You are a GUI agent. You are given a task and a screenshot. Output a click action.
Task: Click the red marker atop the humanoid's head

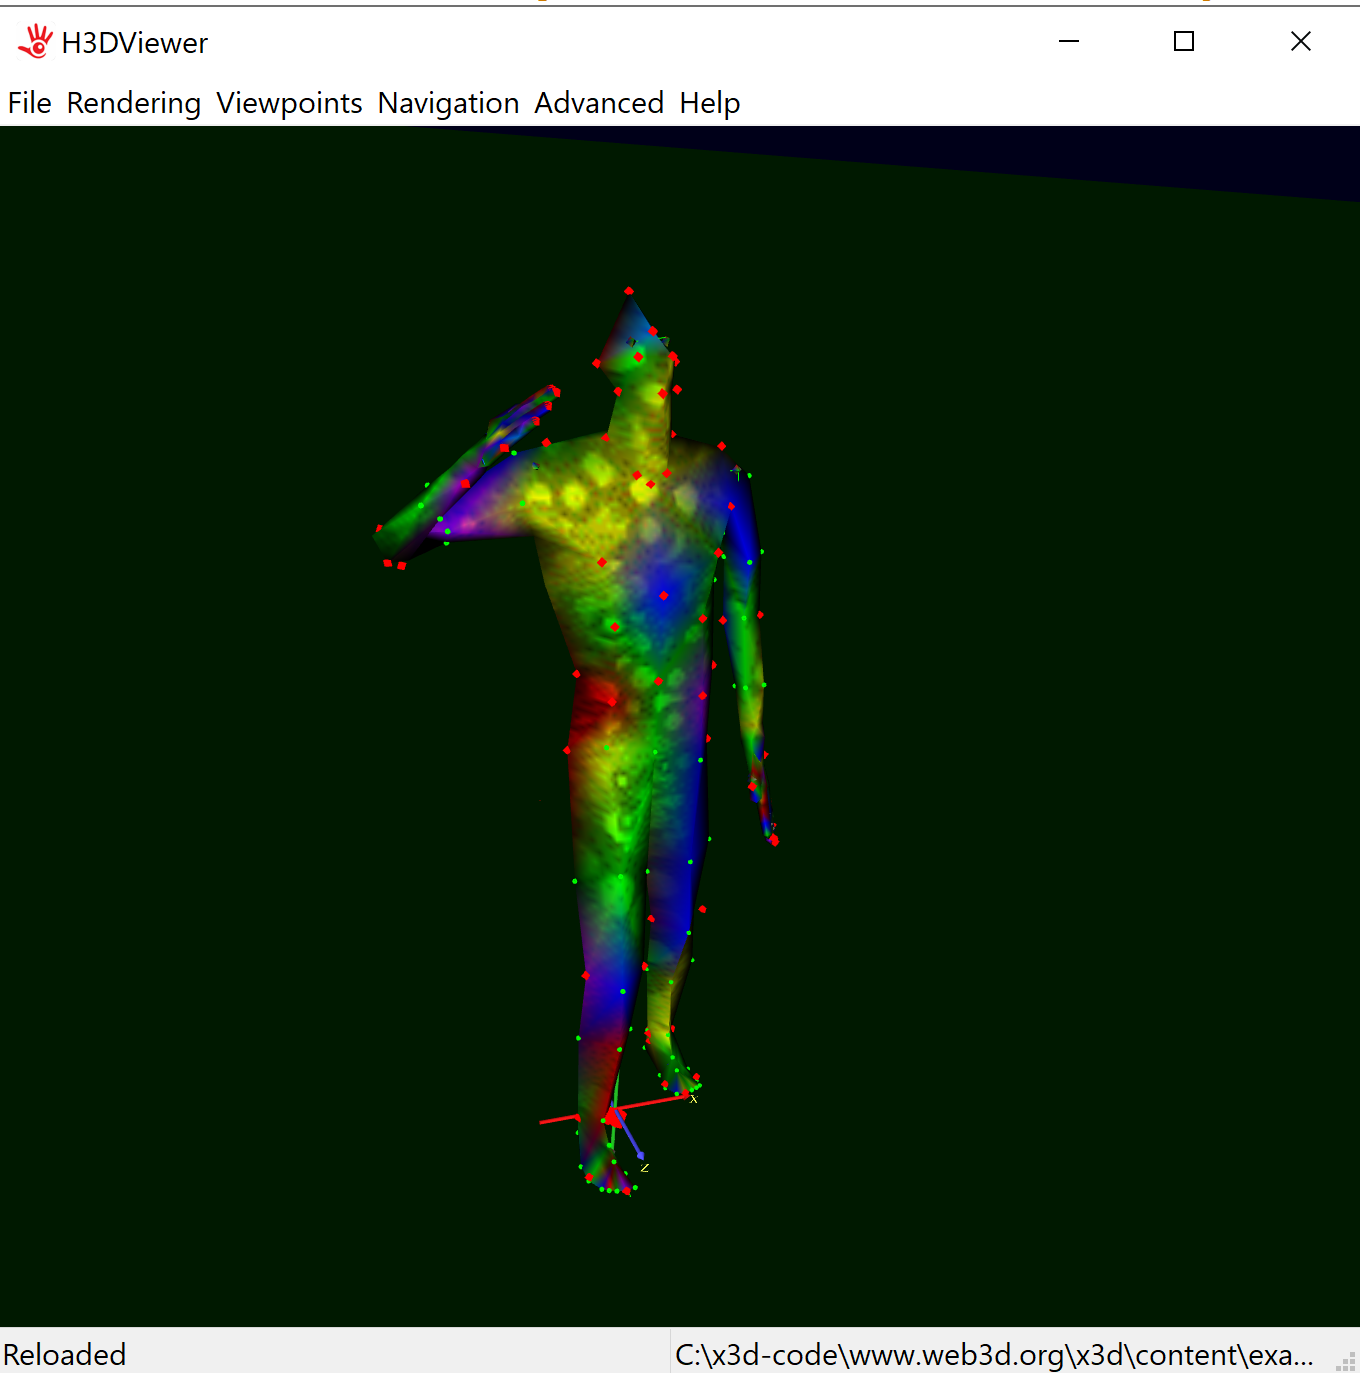pyautogui.click(x=629, y=291)
